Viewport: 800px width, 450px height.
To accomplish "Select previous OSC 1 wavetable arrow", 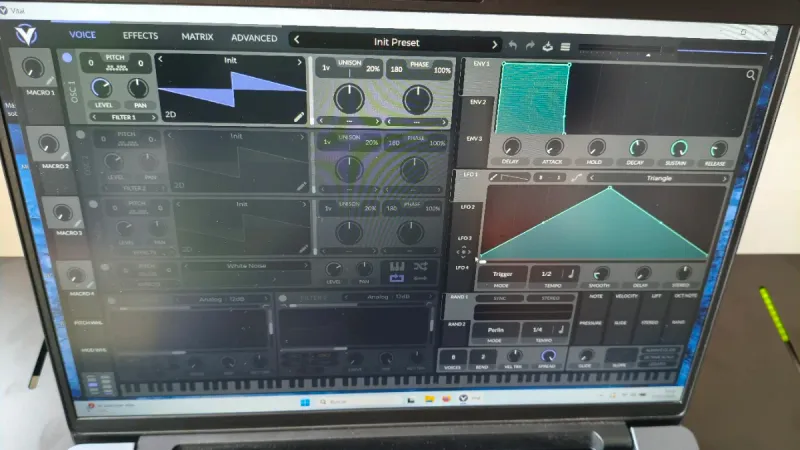I will (x=160, y=59).
